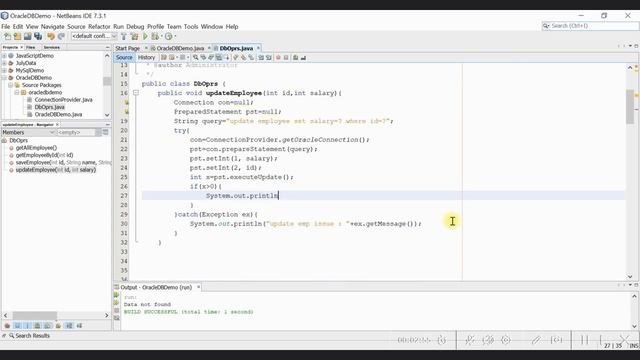Open Search Results at the bottom
The height and width of the screenshot is (360, 640).
click(29, 336)
